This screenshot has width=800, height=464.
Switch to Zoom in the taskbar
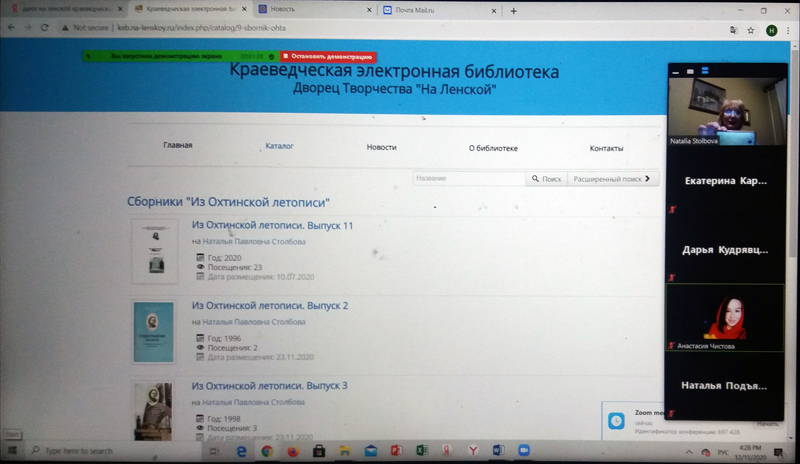pos(524,450)
